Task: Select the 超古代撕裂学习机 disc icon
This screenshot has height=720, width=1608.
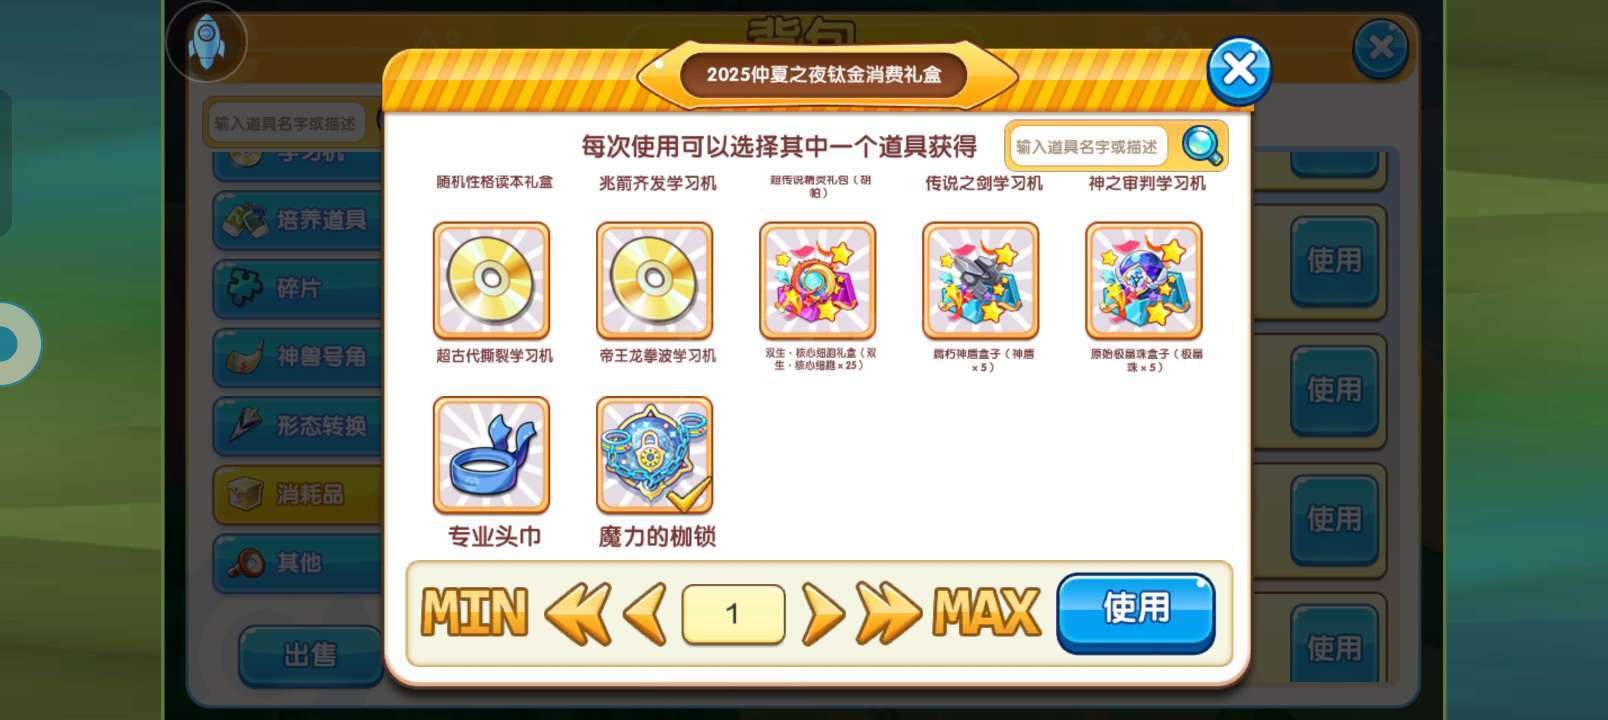Action: click(x=491, y=281)
